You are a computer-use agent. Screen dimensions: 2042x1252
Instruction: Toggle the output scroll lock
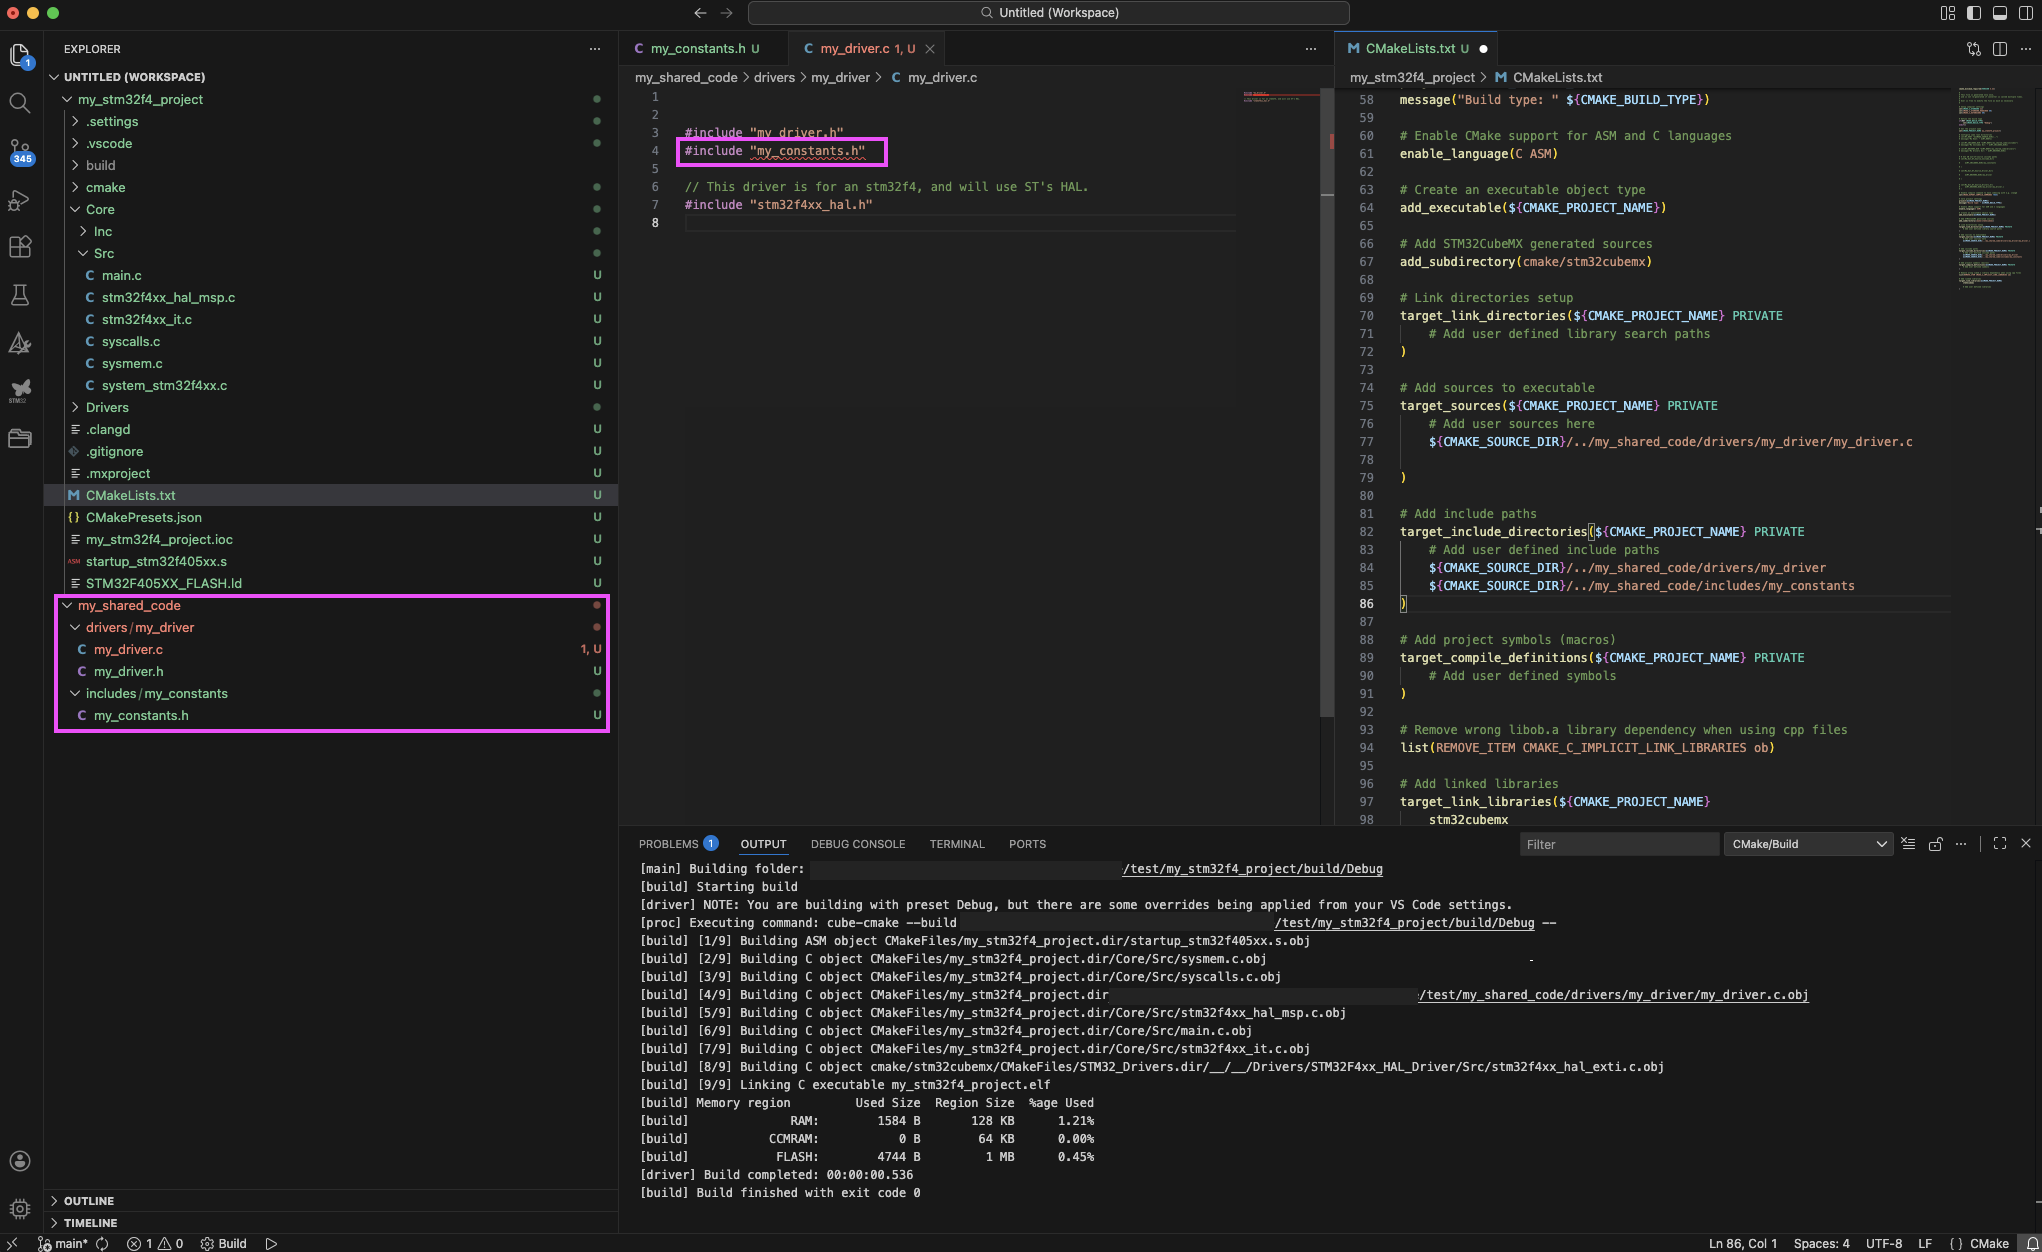(x=1935, y=844)
